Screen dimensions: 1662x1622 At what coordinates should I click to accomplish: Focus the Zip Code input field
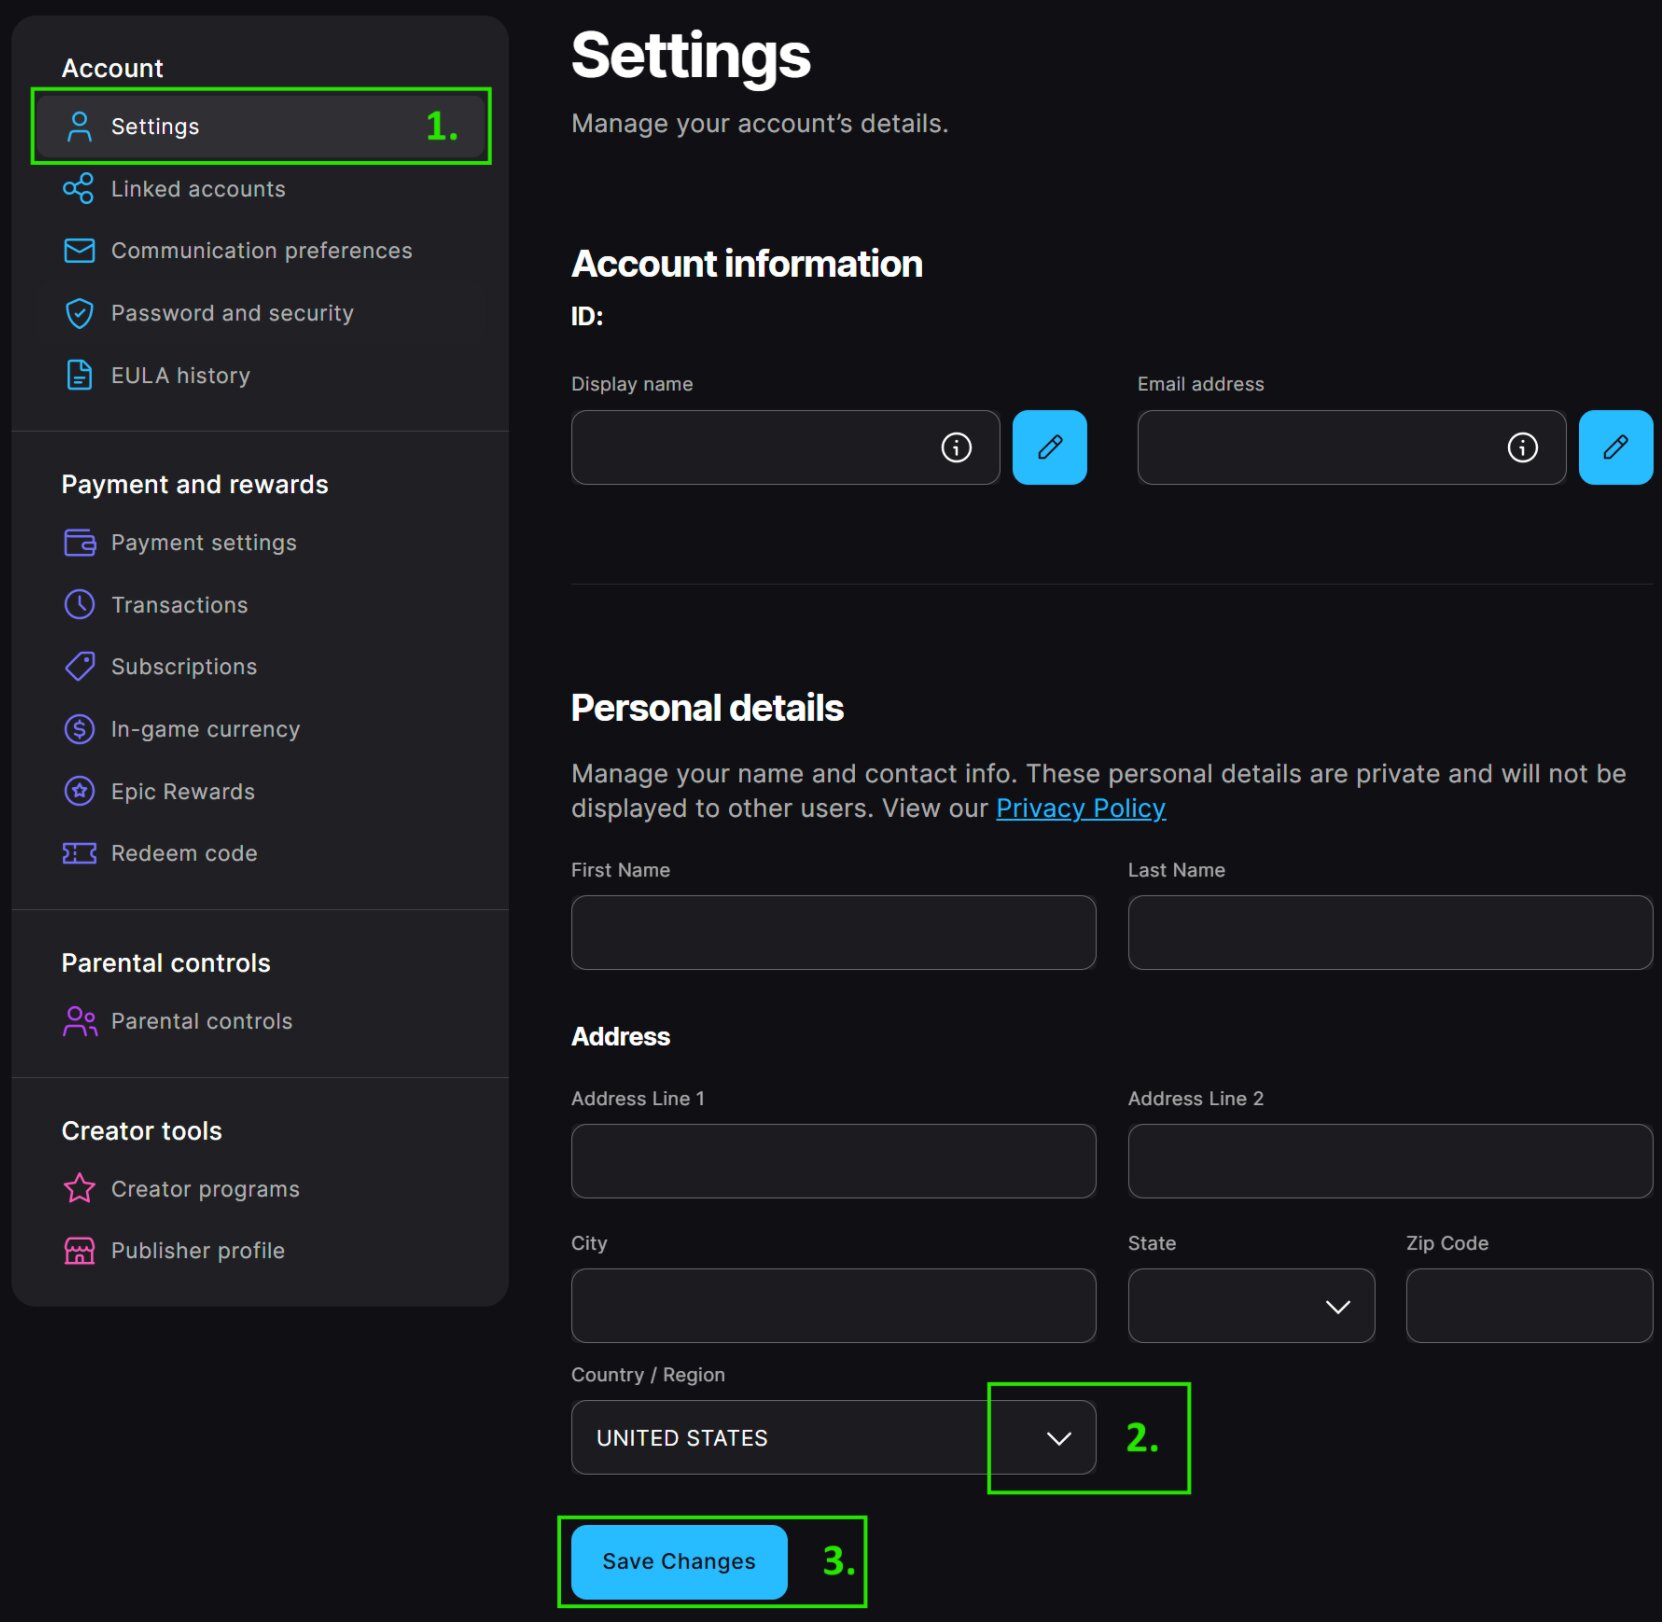click(1528, 1306)
